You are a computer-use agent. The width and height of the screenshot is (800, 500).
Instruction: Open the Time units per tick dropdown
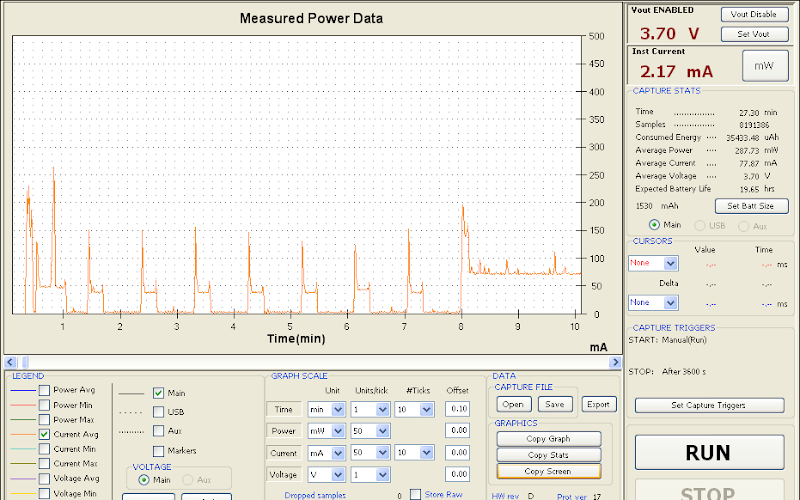370,410
